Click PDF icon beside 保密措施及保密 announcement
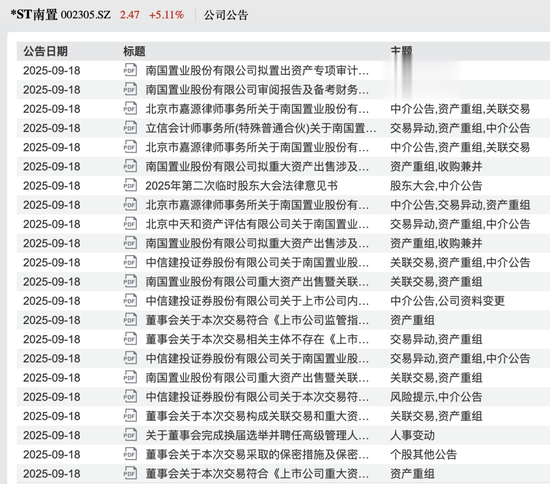This screenshot has width=550, height=484. point(130,454)
